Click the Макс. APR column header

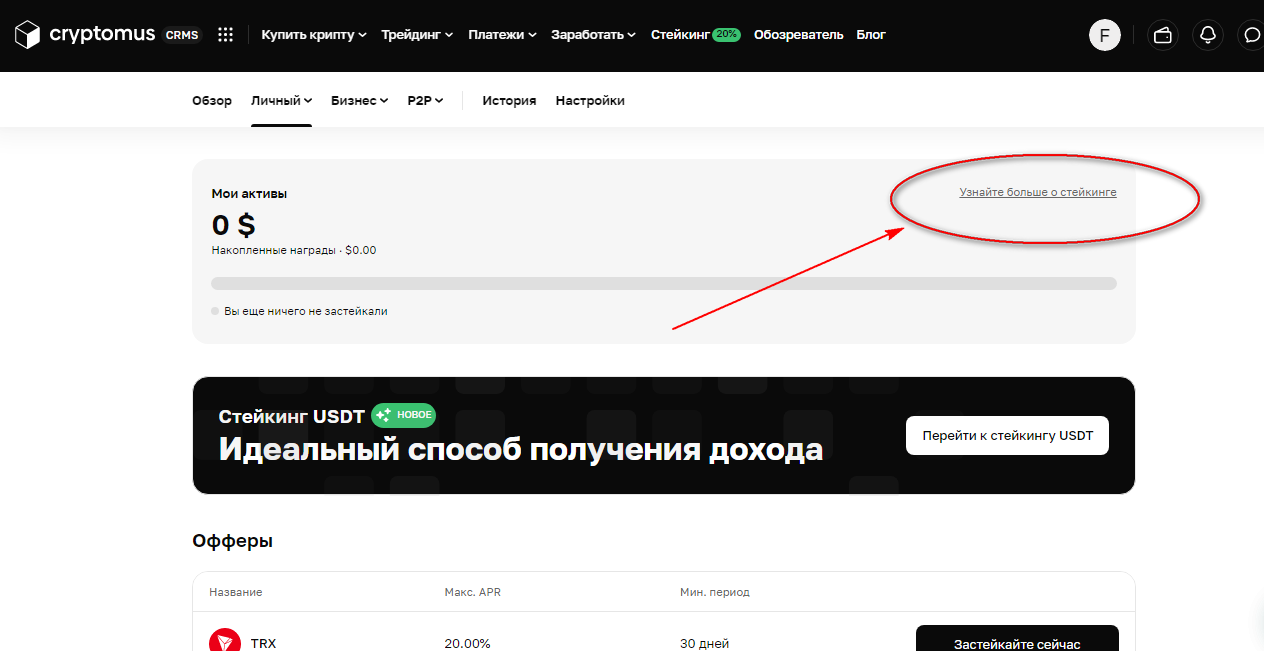(473, 592)
